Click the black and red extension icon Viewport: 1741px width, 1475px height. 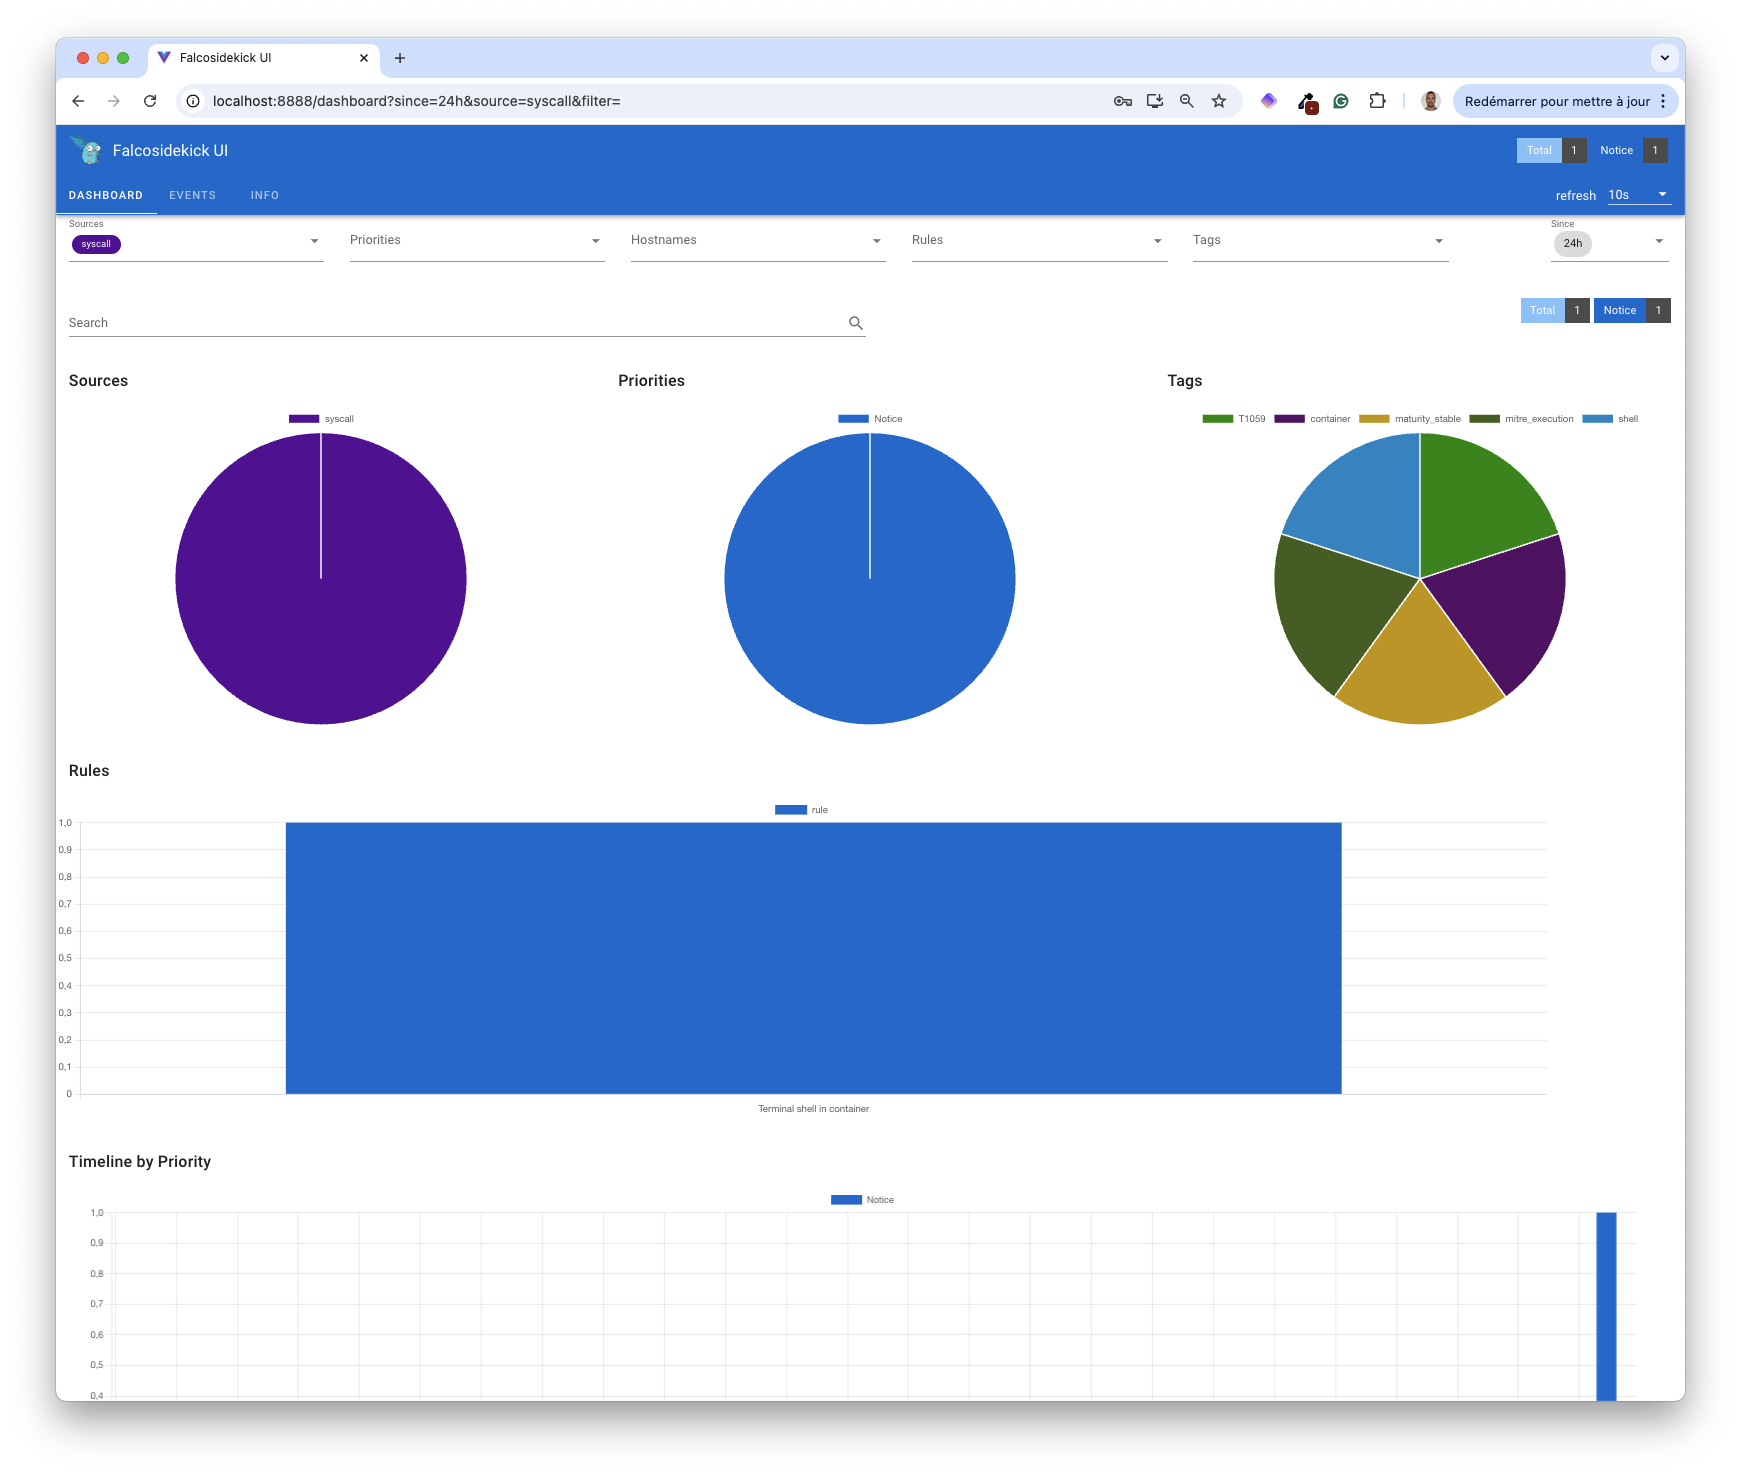click(x=1307, y=102)
